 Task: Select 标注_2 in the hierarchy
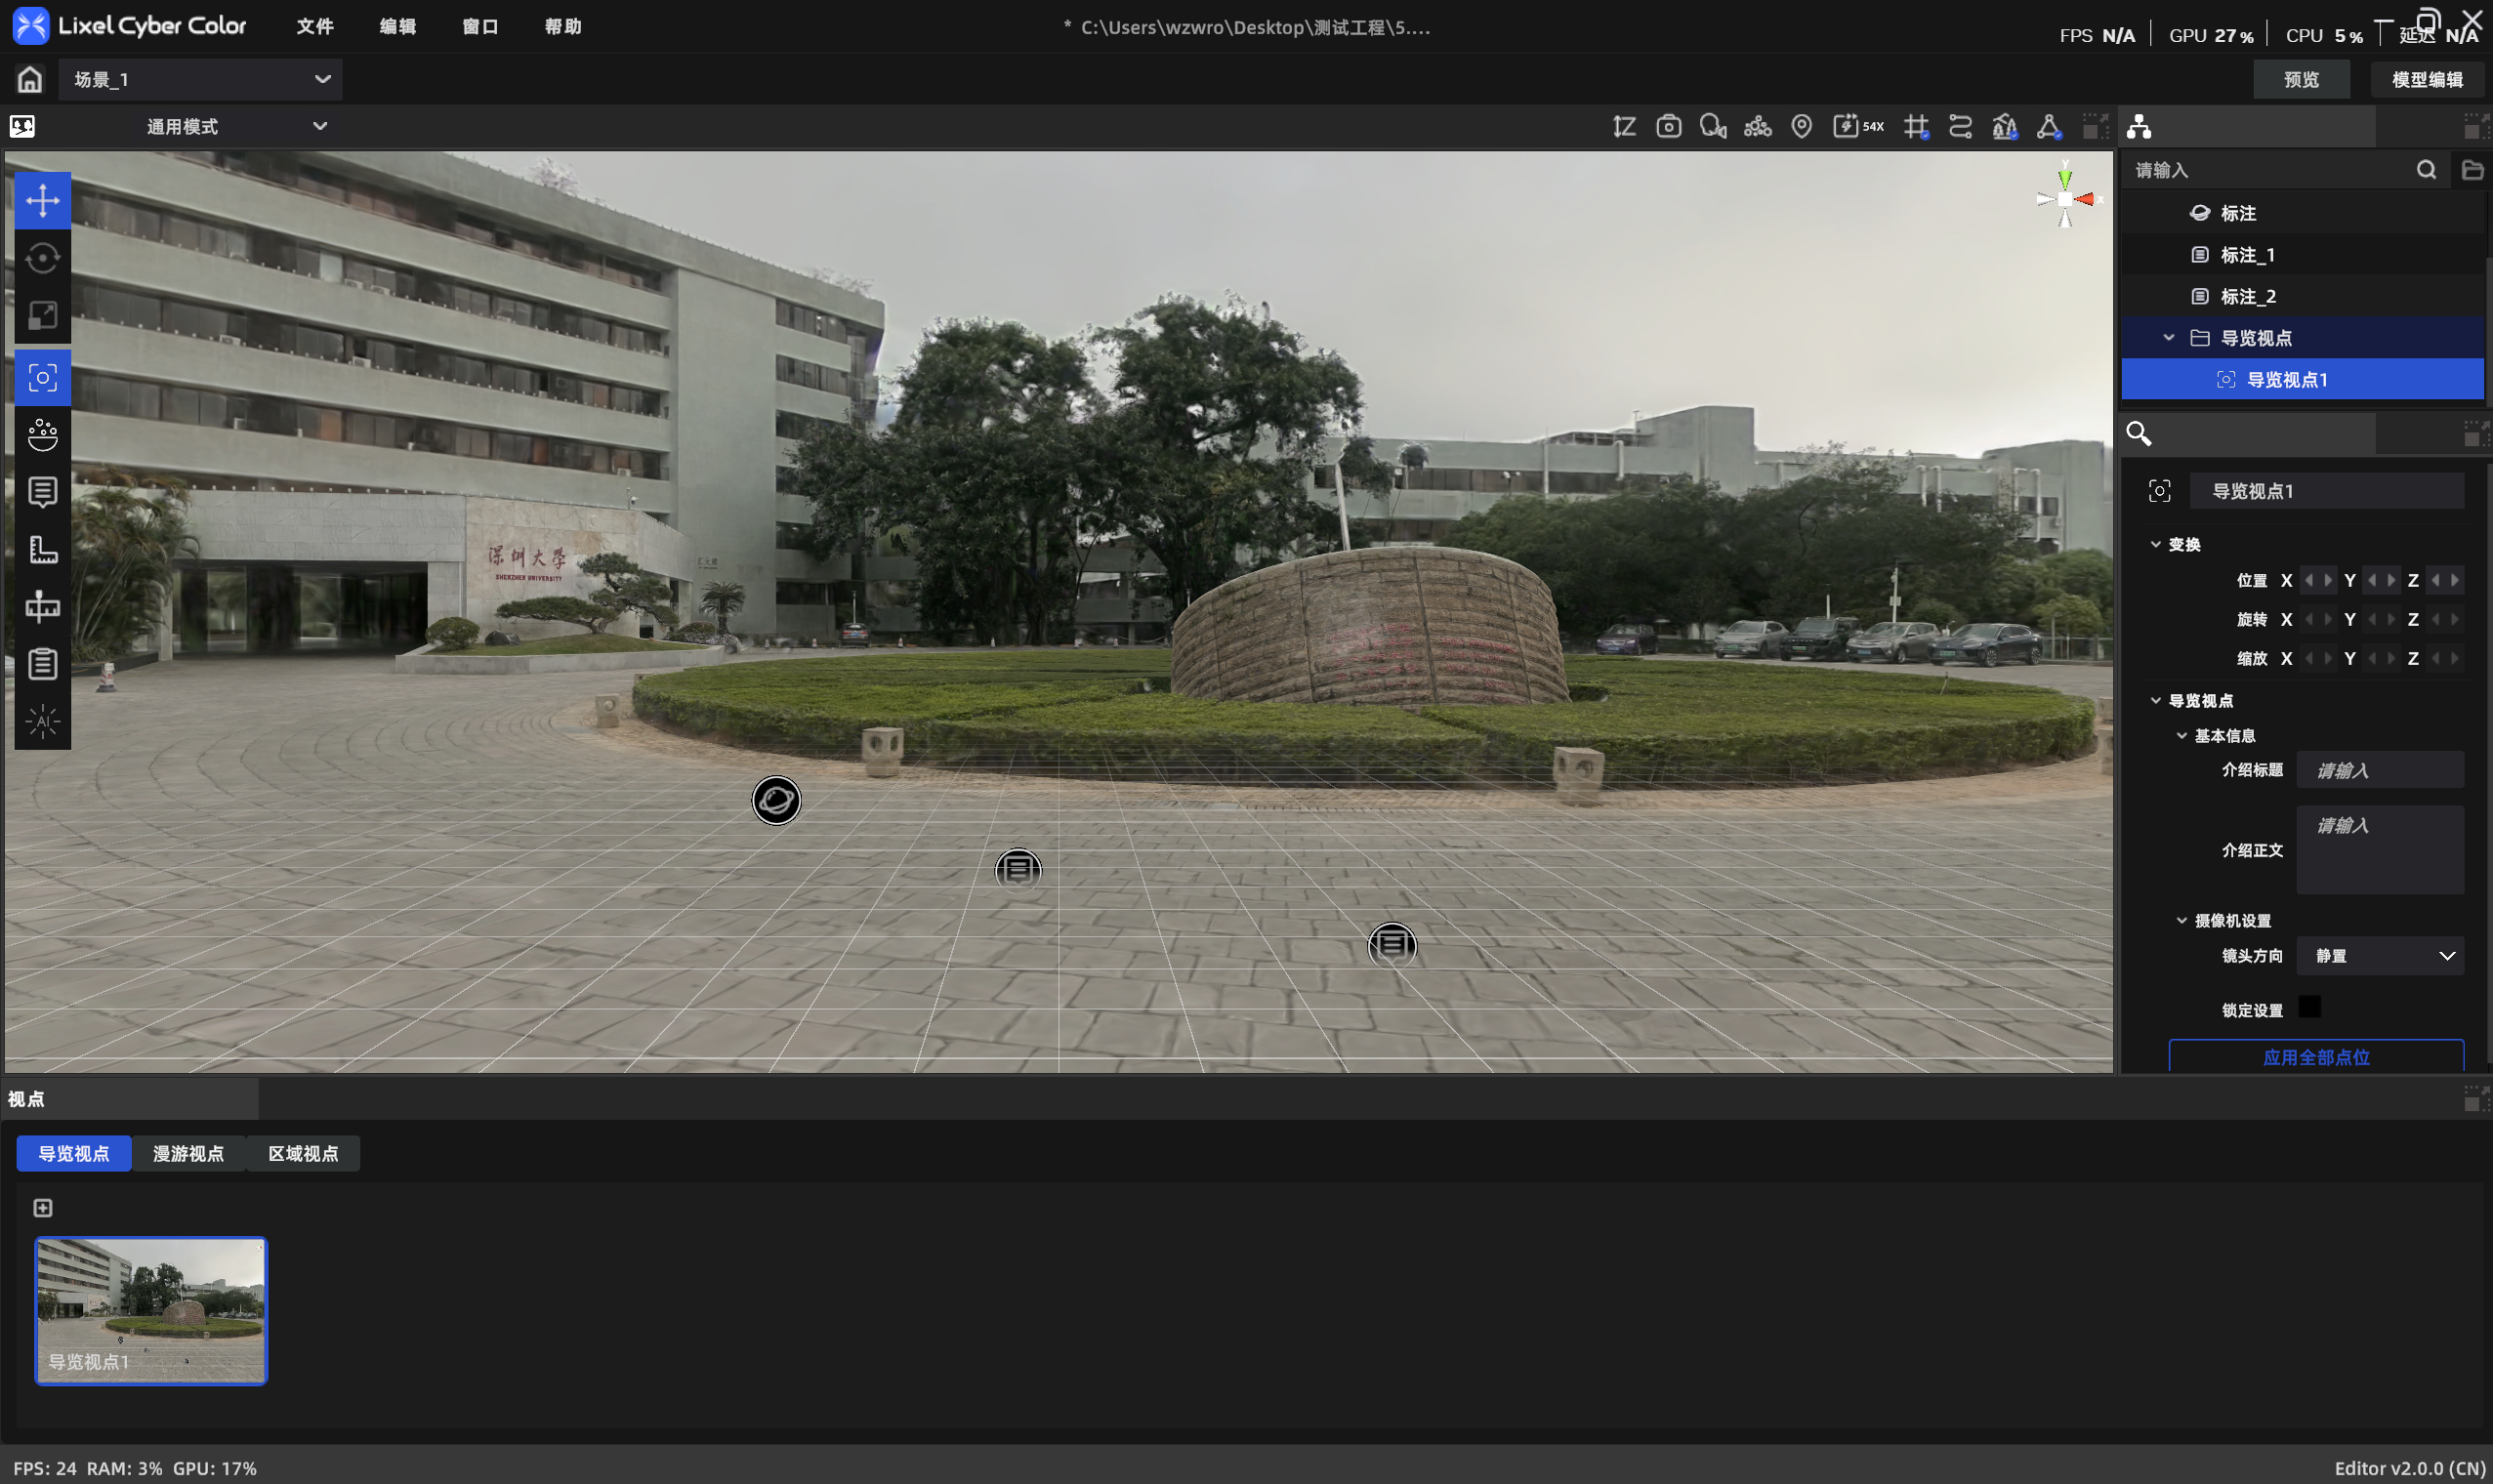click(2302, 297)
